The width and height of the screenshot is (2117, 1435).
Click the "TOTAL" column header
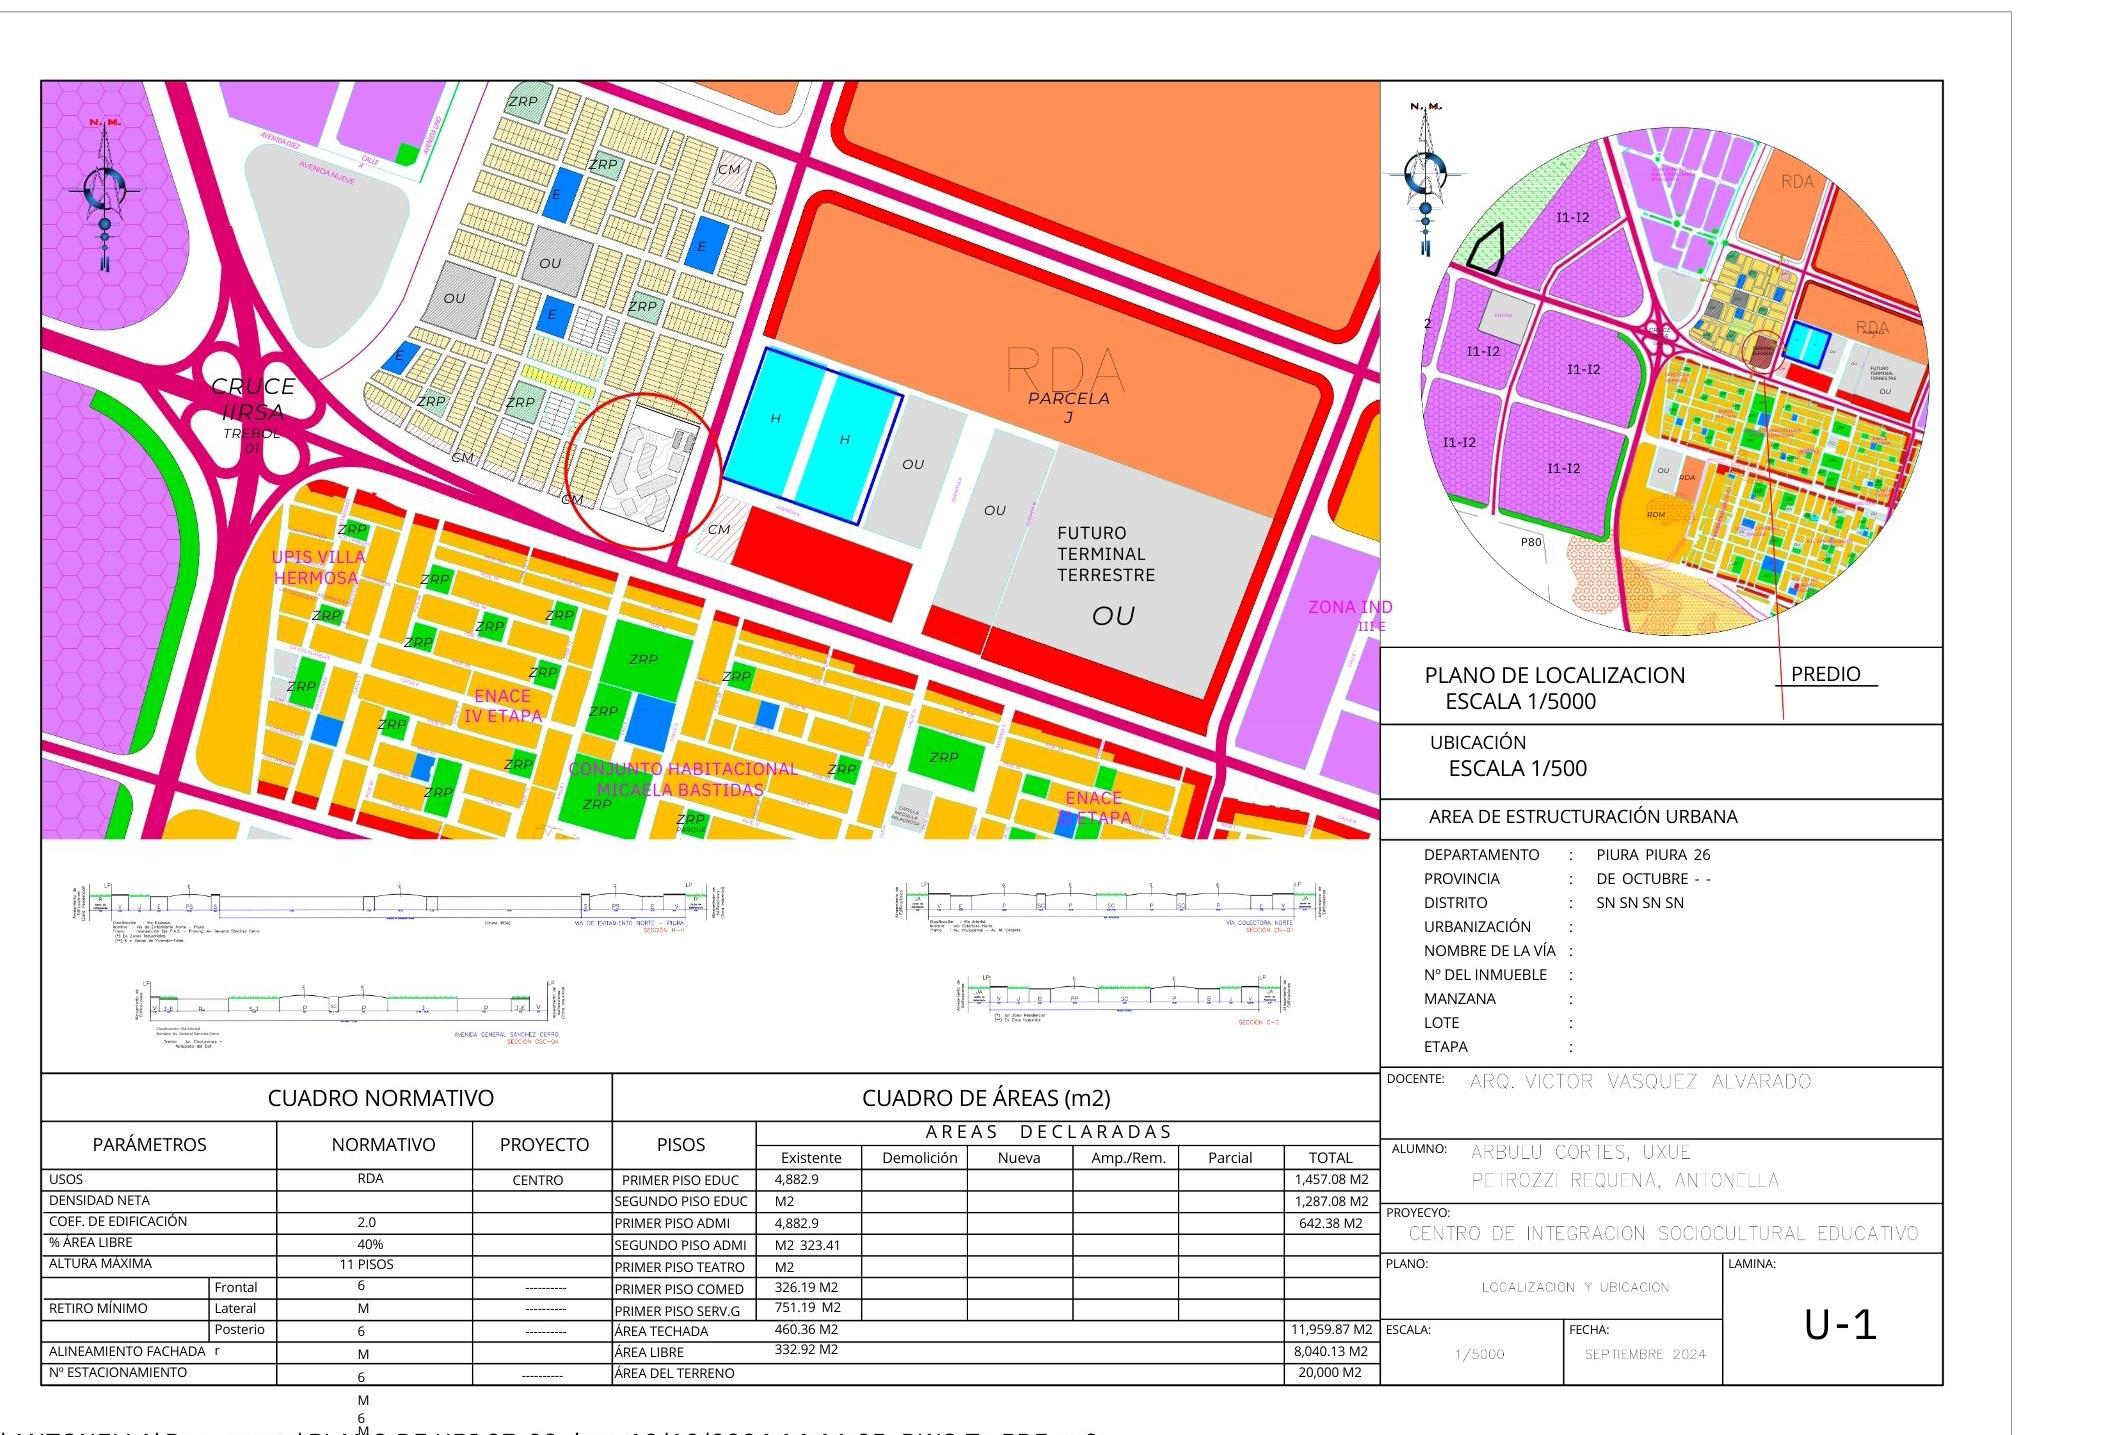1331,1158
